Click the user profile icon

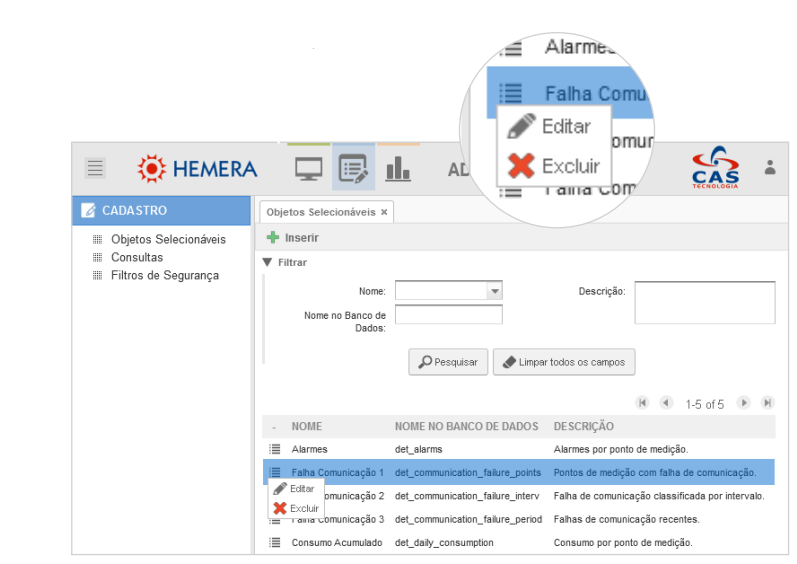pyautogui.click(x=770, y=167)
